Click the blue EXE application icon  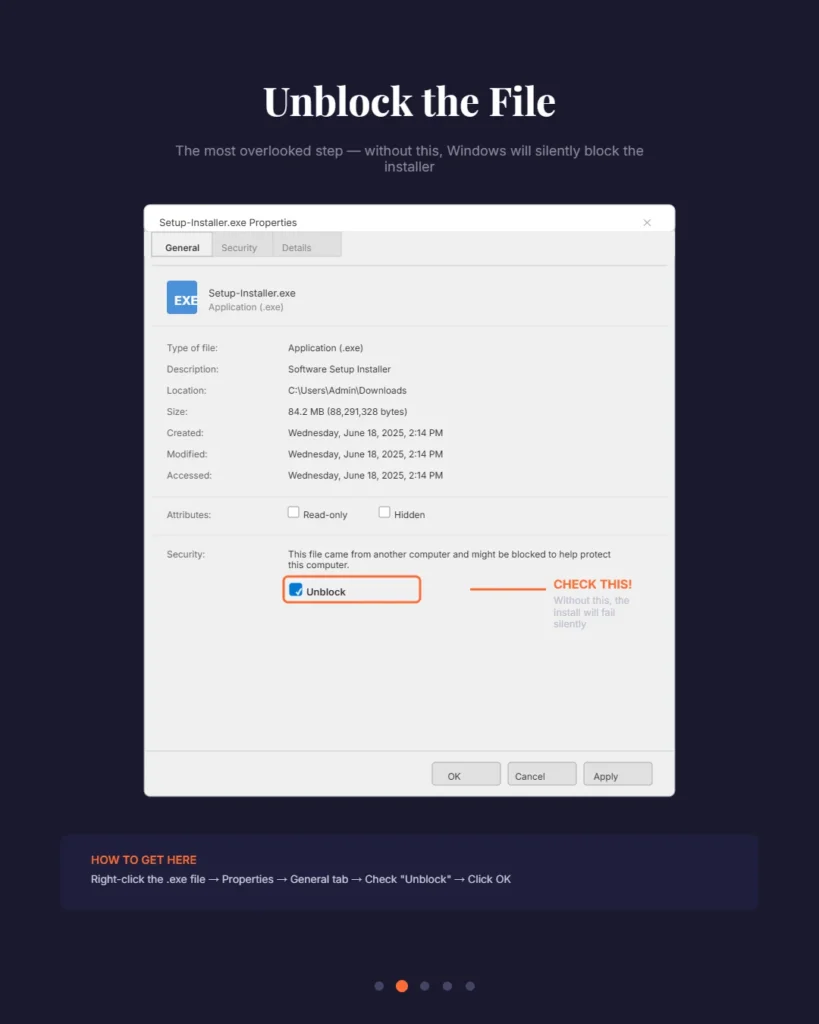point(181,297)
